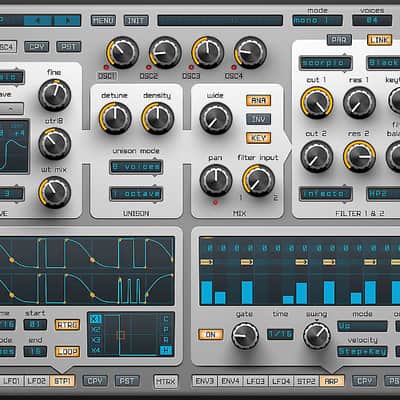Choose the A step edit option
400x400 pixels.
166,340
